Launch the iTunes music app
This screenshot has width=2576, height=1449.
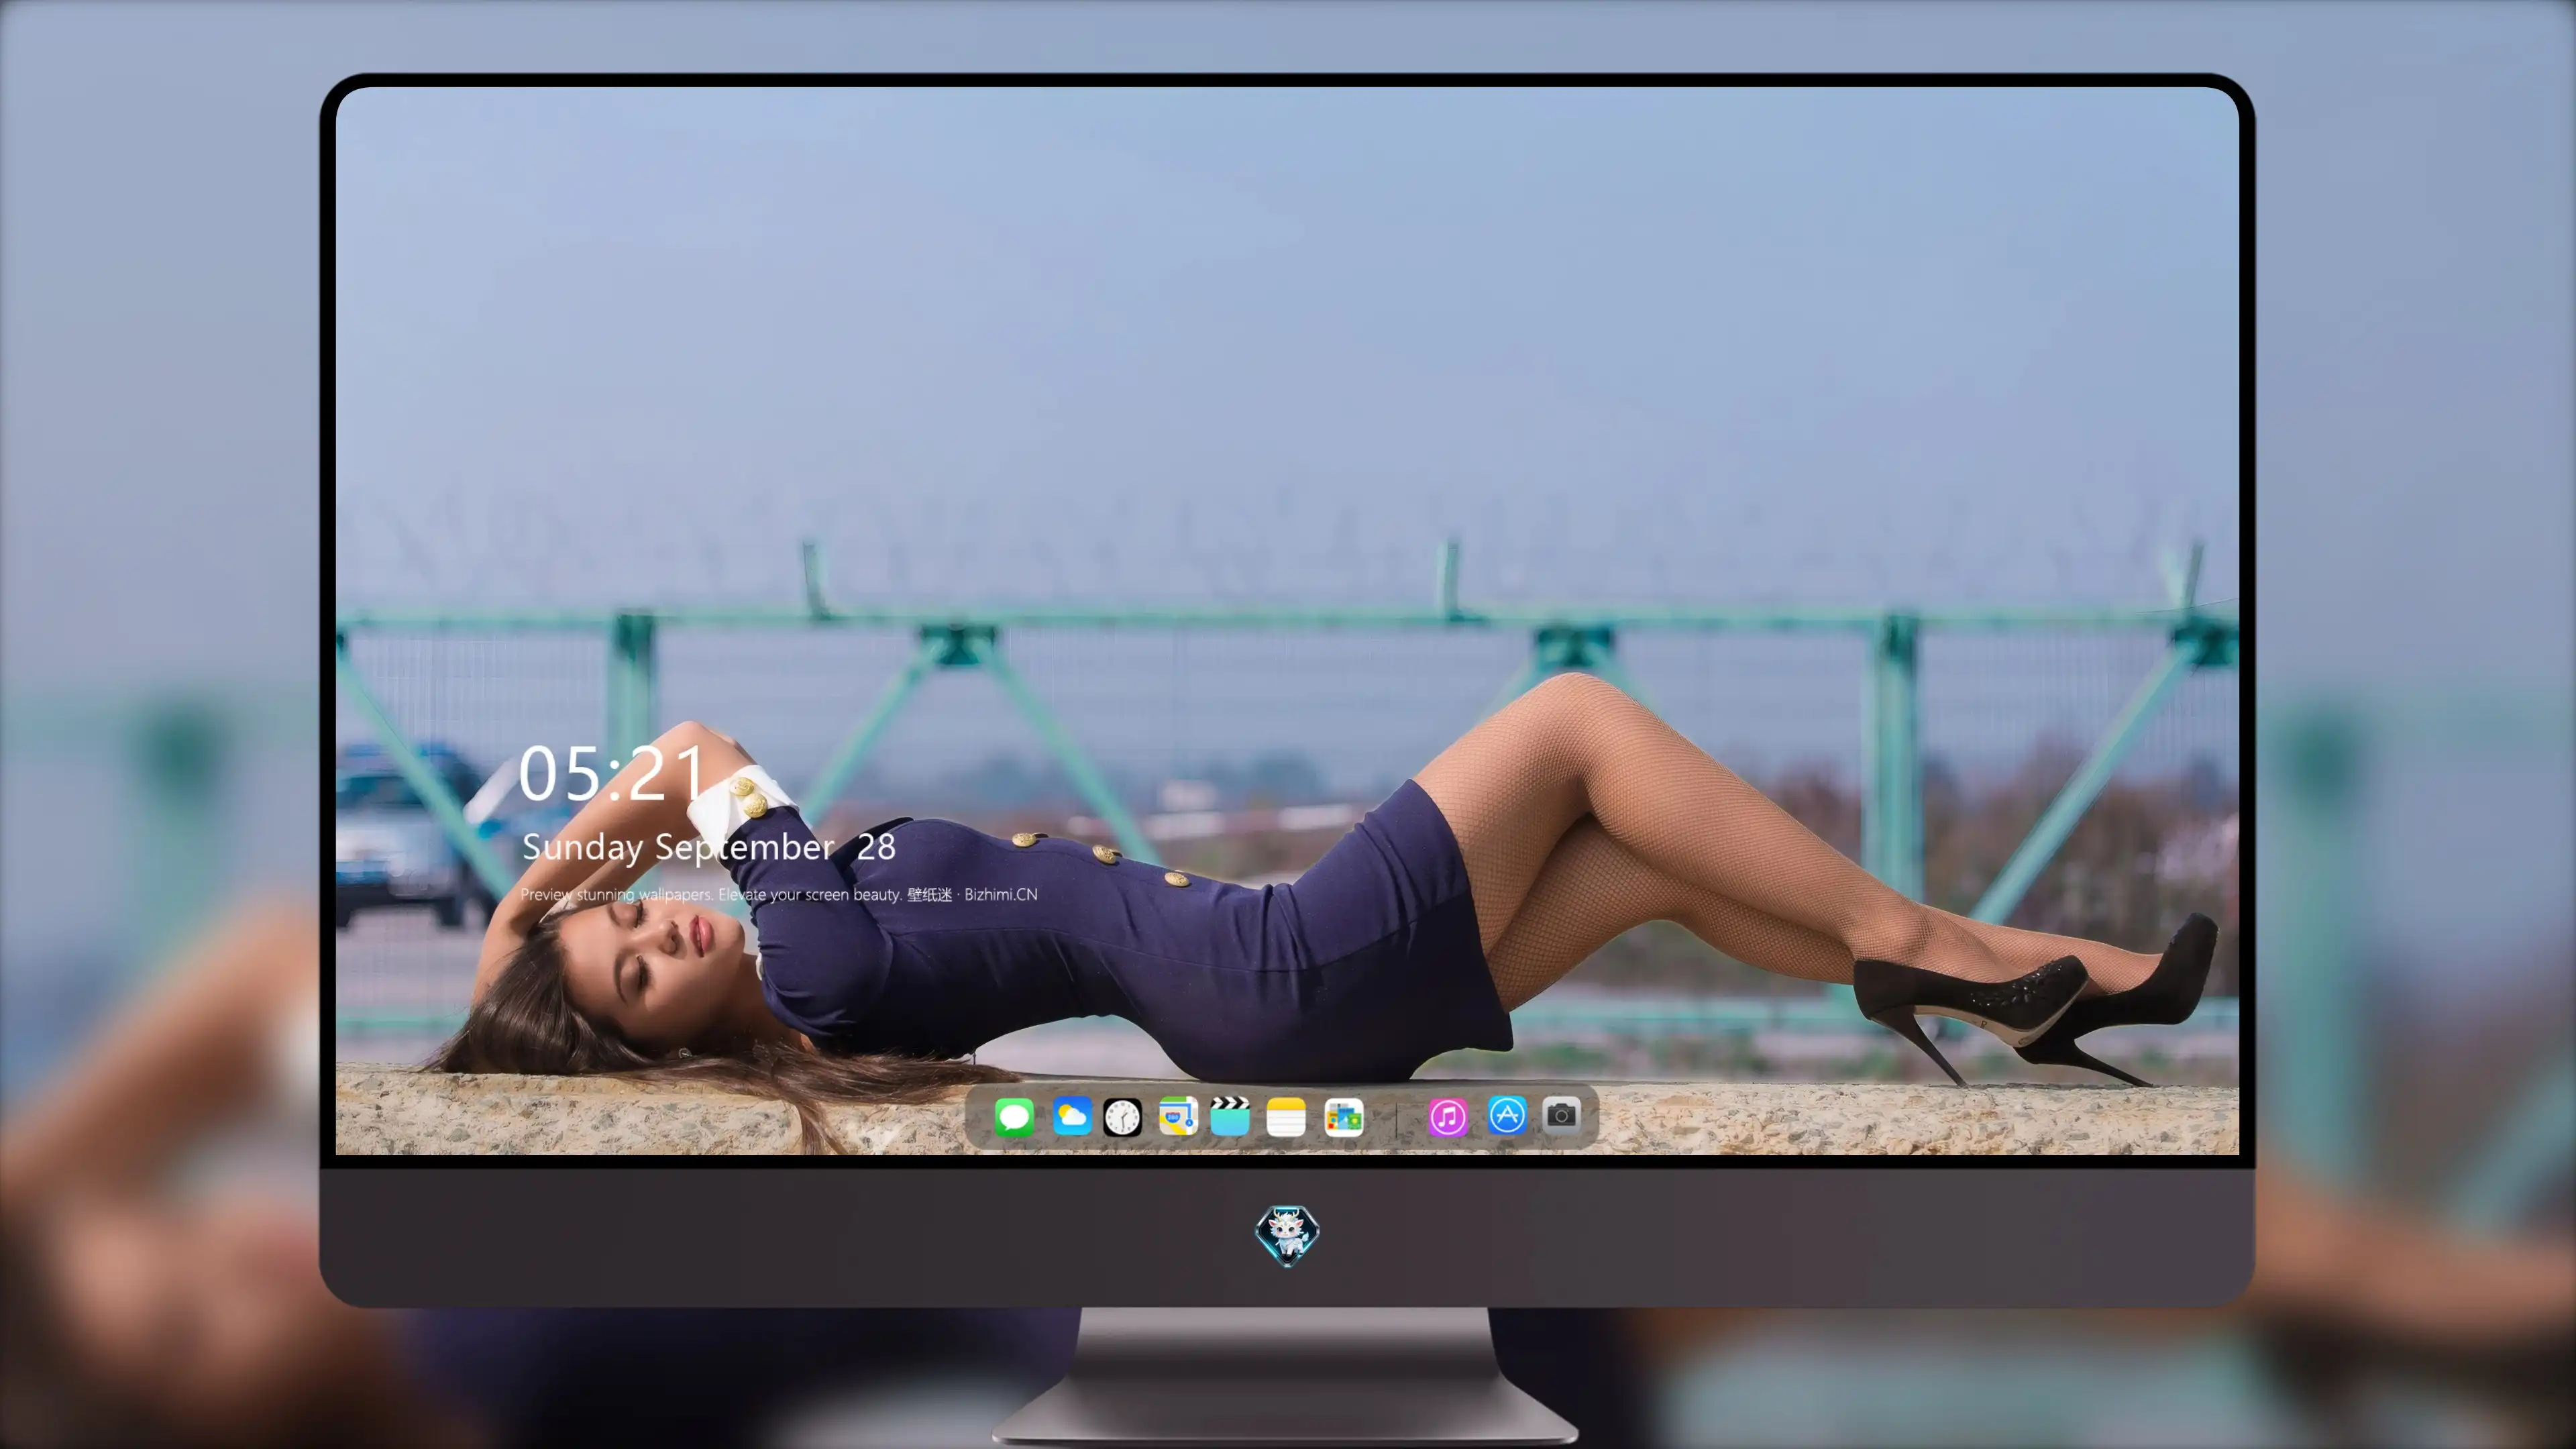(x=1448, y=1117)
